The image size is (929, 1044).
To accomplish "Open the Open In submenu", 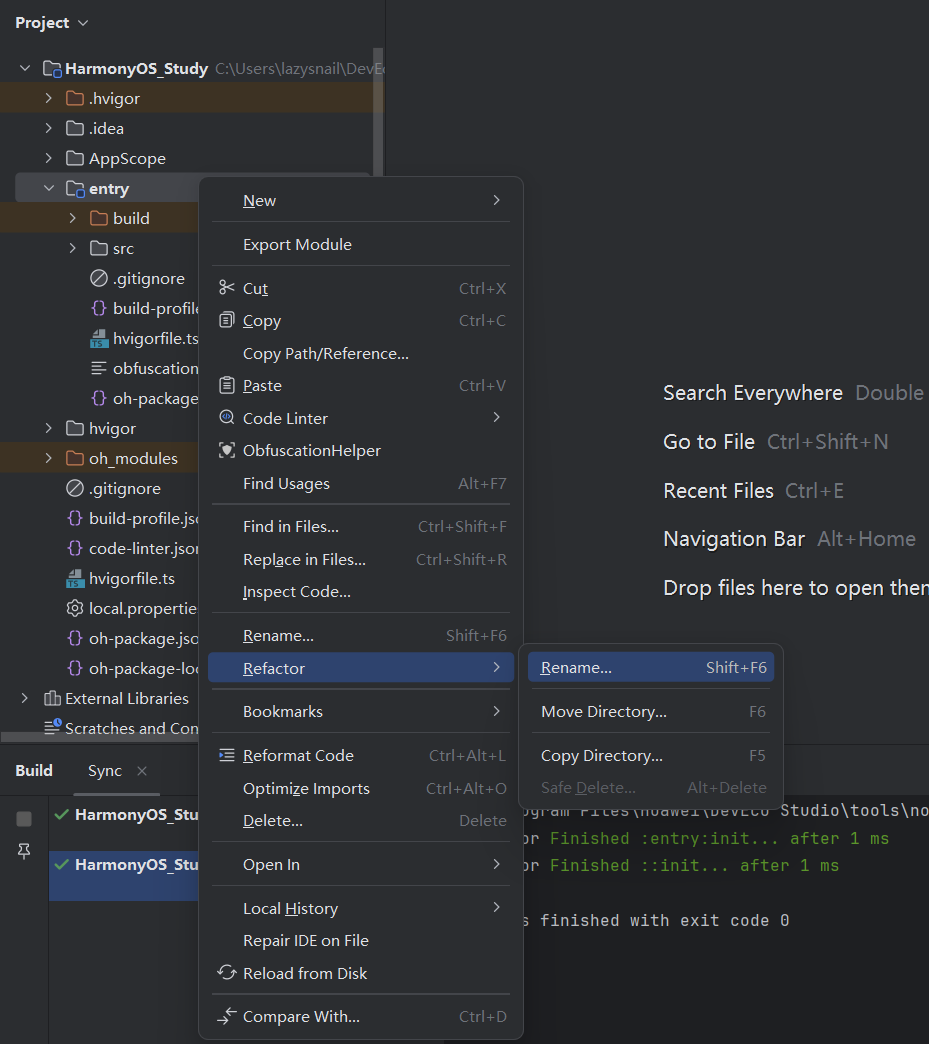I will (360, 864).
